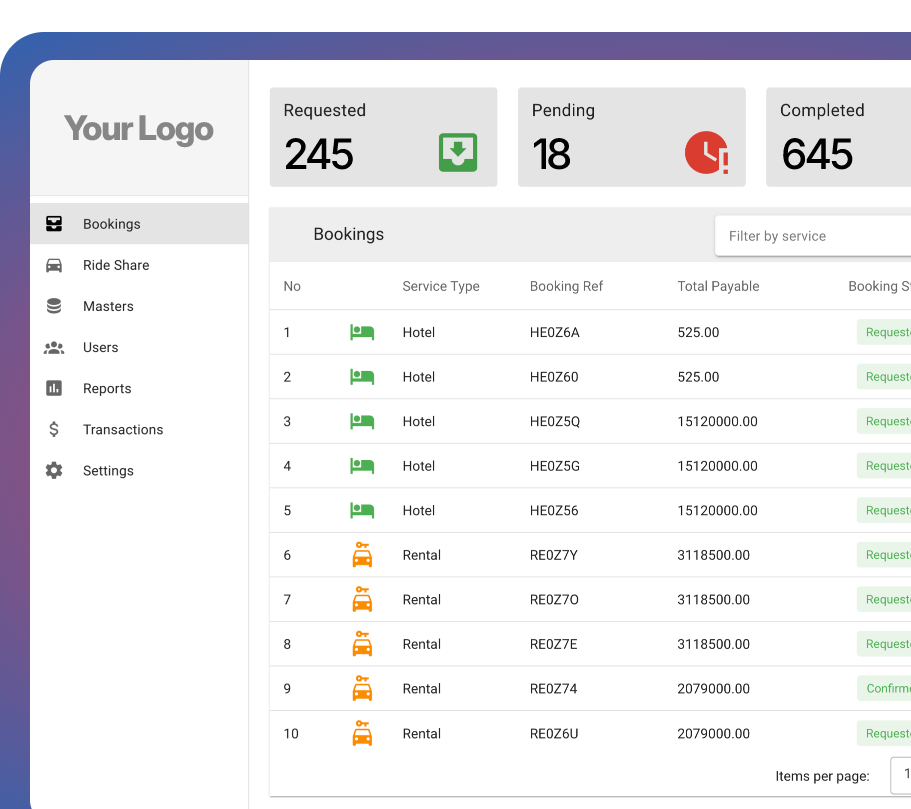Click the hotel bed icon for HE0Z60

(362, 377)
